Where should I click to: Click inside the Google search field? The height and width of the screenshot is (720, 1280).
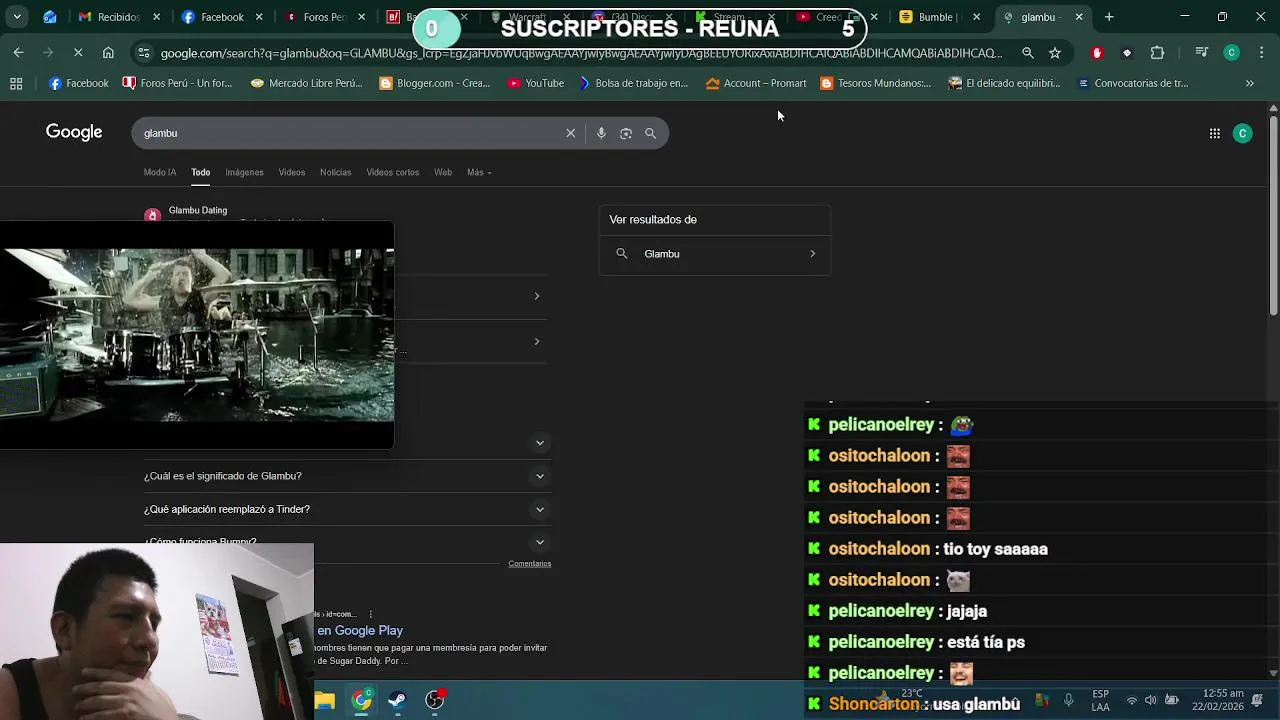click(x=350, y=133)
